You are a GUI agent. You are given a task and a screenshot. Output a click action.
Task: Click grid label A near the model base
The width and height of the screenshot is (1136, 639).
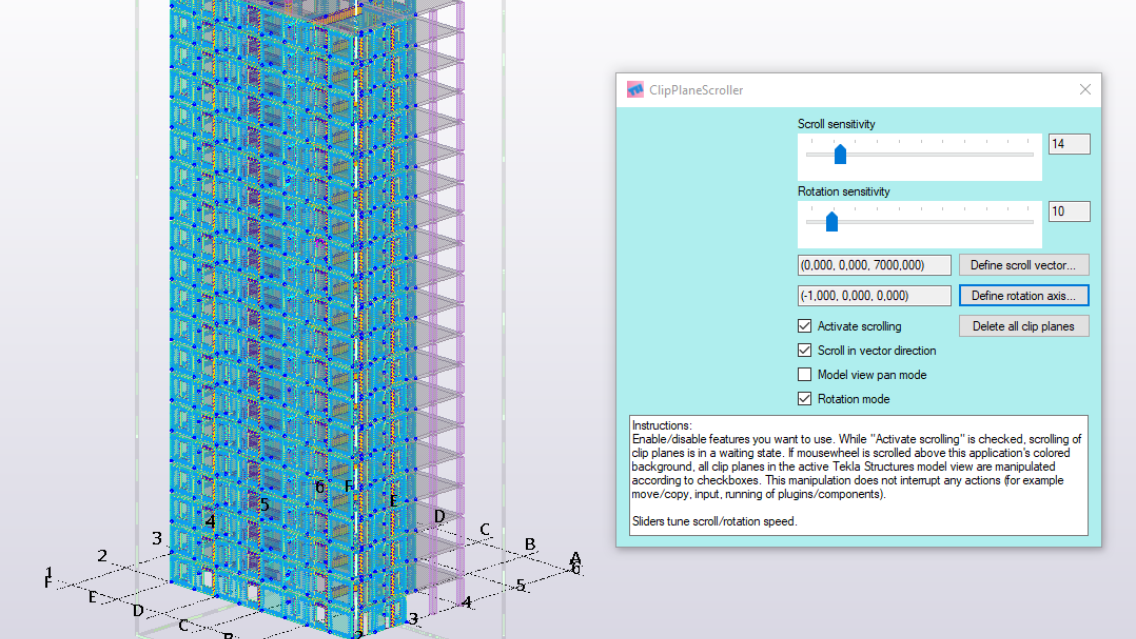575,558
